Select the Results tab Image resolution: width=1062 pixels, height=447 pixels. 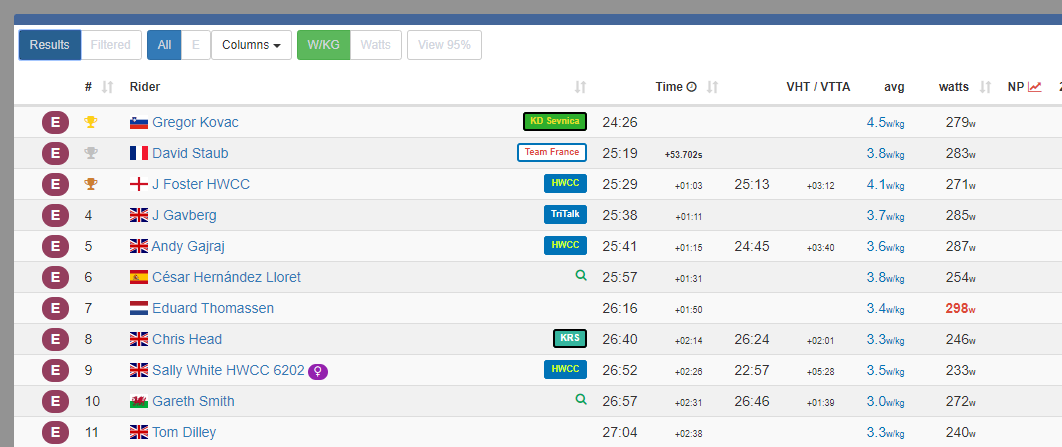point(49,45)
